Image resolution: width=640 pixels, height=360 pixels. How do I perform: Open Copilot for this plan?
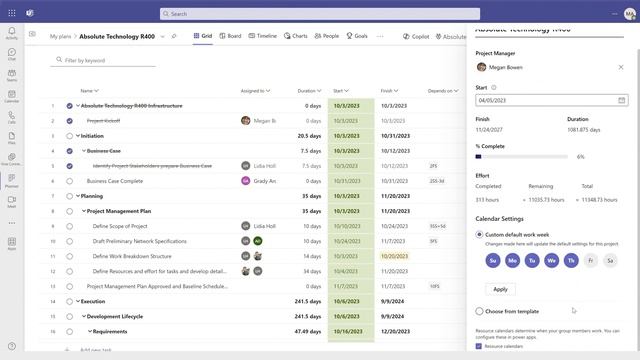click(x=416, y=36)
